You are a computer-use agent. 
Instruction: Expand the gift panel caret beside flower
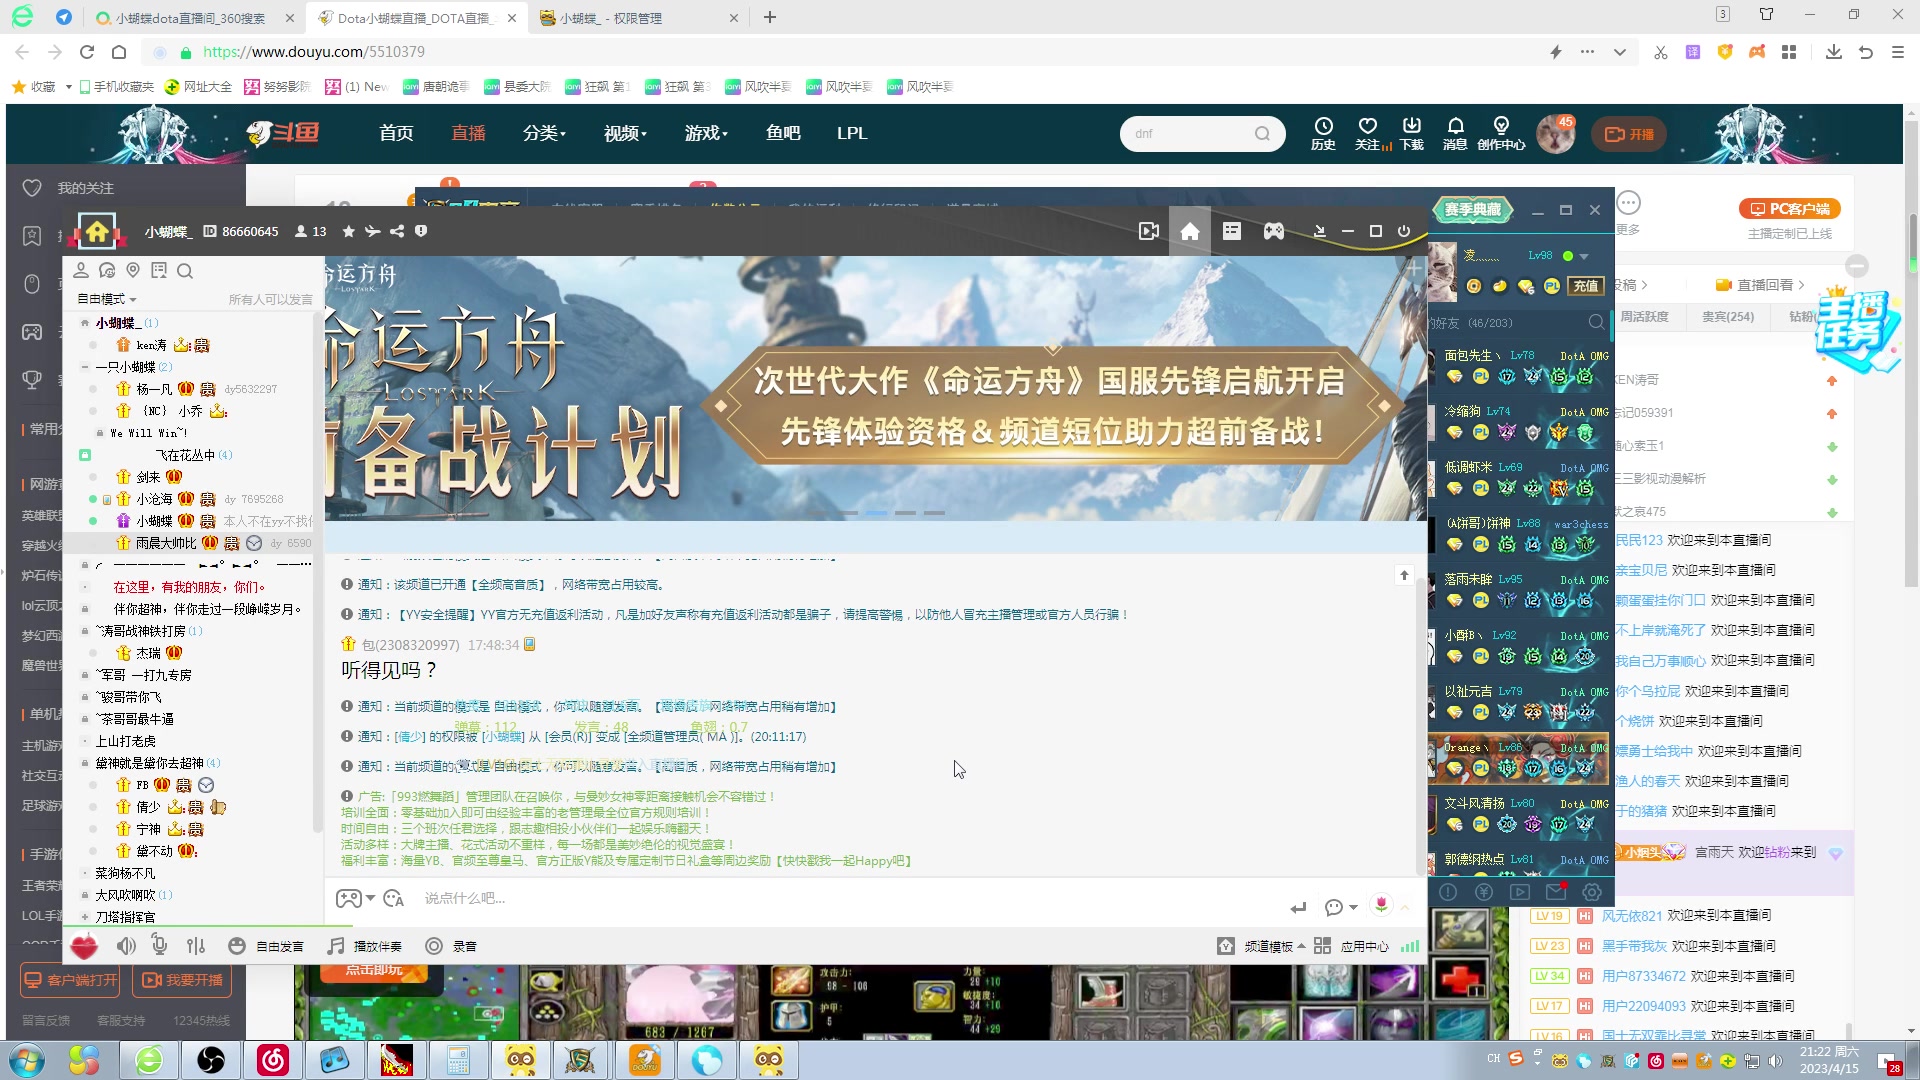click(x=1405, y=907)
